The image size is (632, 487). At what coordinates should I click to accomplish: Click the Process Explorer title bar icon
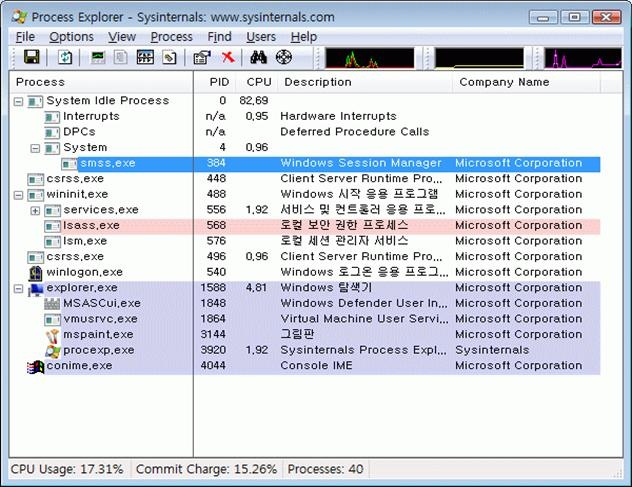[x=19, y=17]
